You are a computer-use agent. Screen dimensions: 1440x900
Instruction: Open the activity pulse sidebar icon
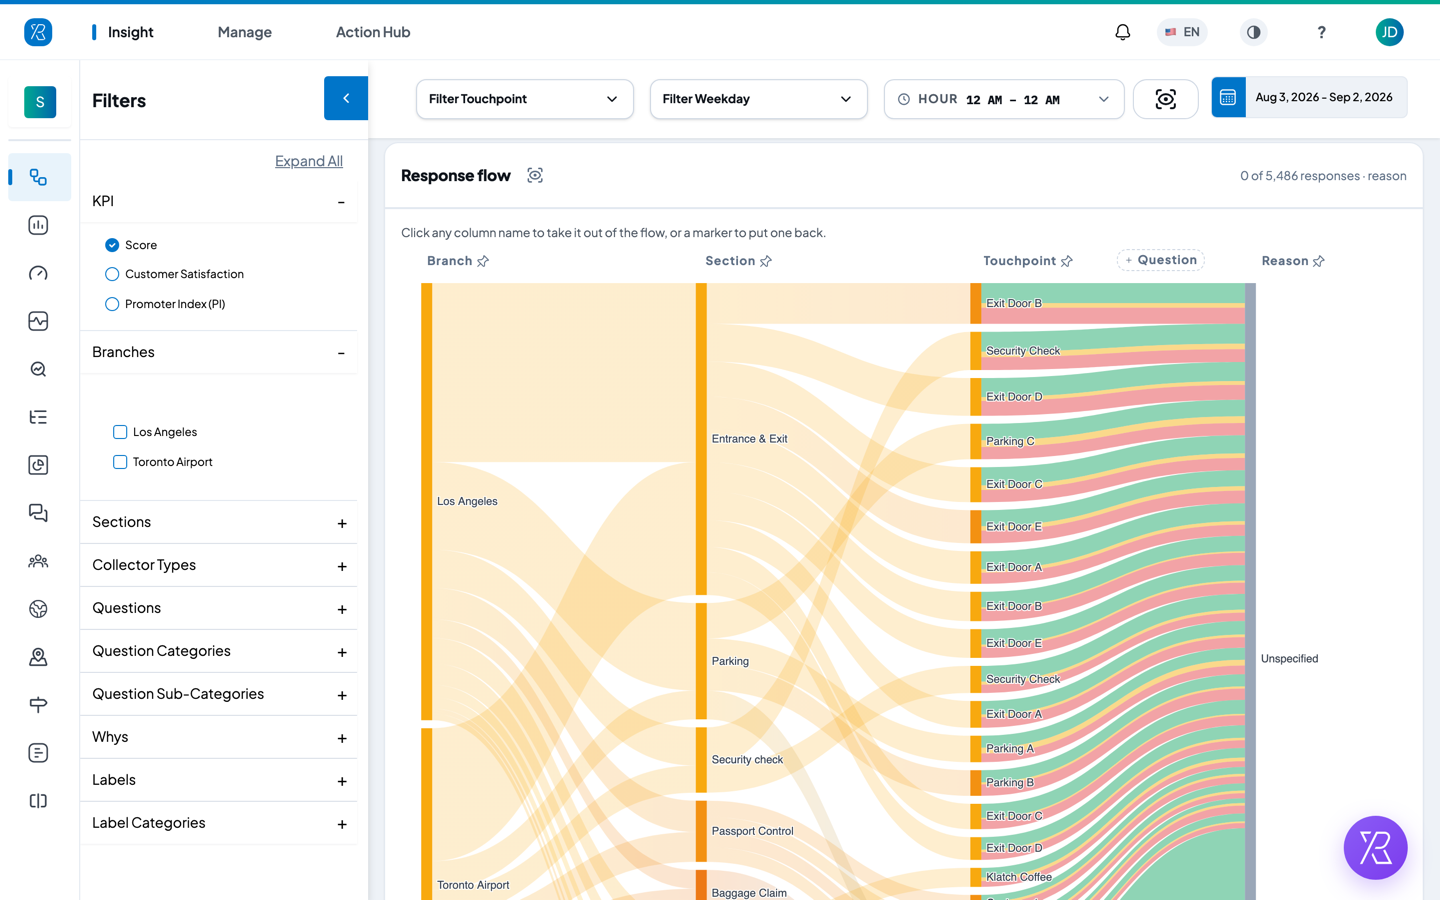click(x=38, y=321)
